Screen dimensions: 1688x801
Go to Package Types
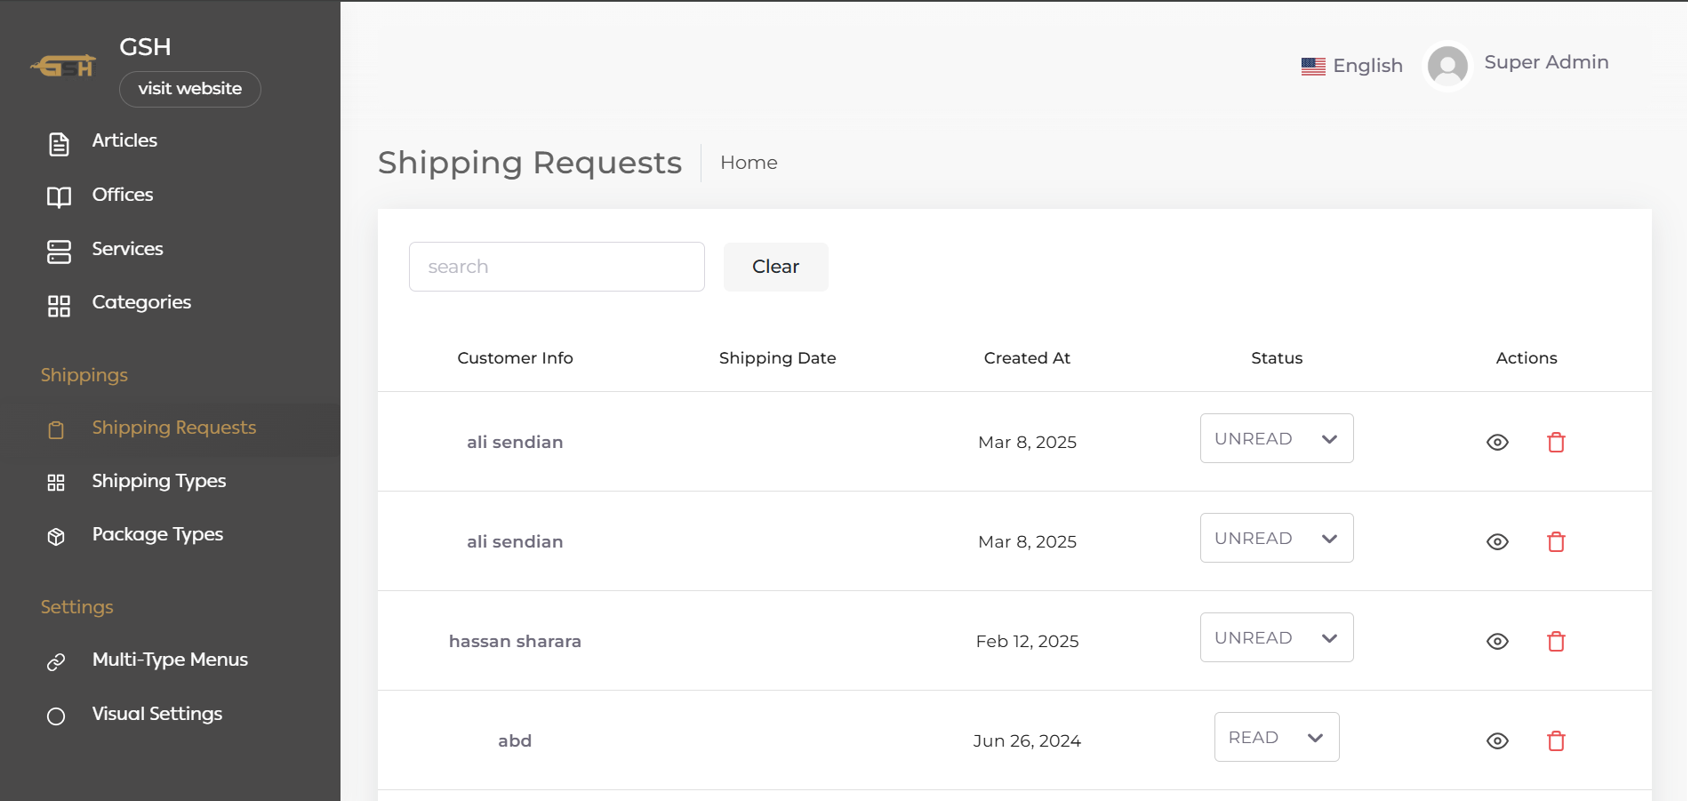point(157,535)
